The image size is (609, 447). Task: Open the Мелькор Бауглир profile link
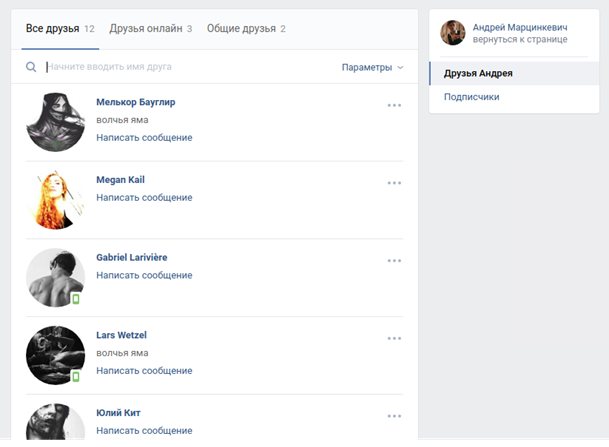pyautogui.click(x=136, y=102)
